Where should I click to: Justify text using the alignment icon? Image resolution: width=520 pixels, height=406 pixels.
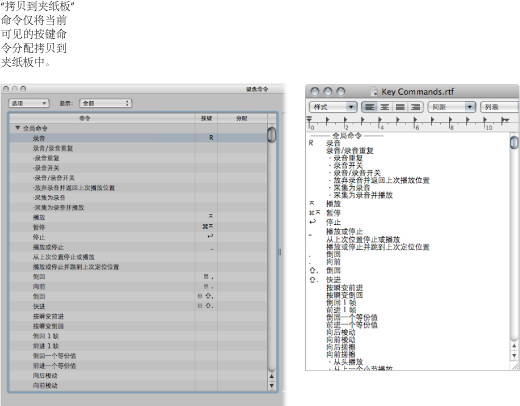click(400, 107)
